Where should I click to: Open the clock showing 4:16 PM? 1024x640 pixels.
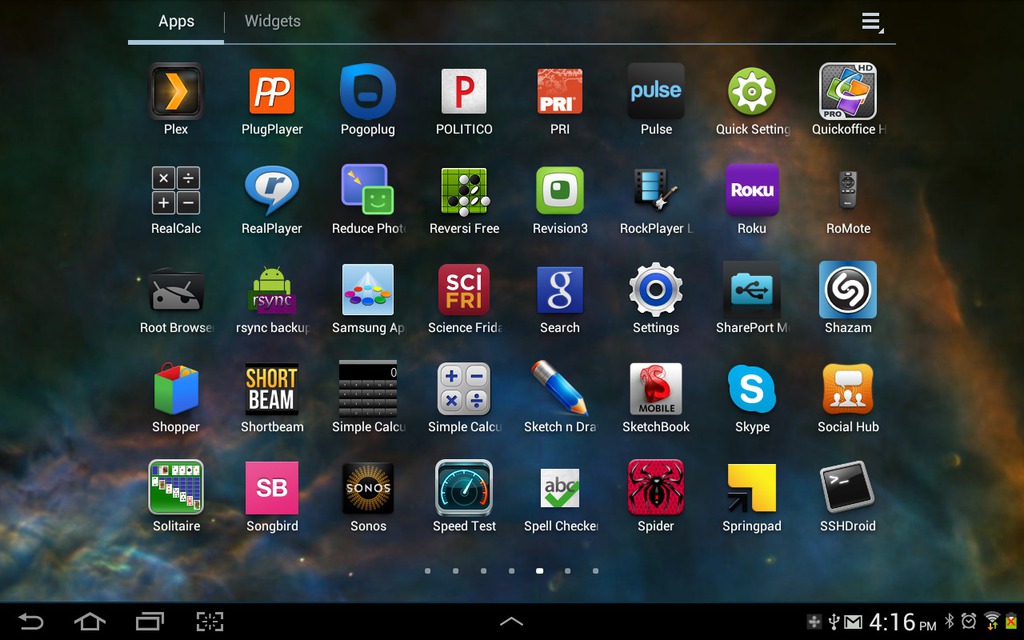click(x=902, y=622)
